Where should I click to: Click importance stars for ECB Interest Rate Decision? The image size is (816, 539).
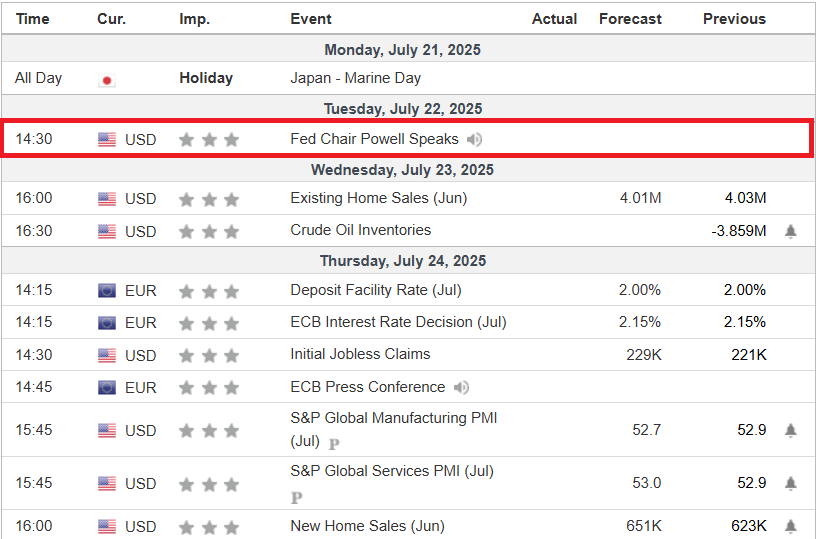click(x=209, y=323)
